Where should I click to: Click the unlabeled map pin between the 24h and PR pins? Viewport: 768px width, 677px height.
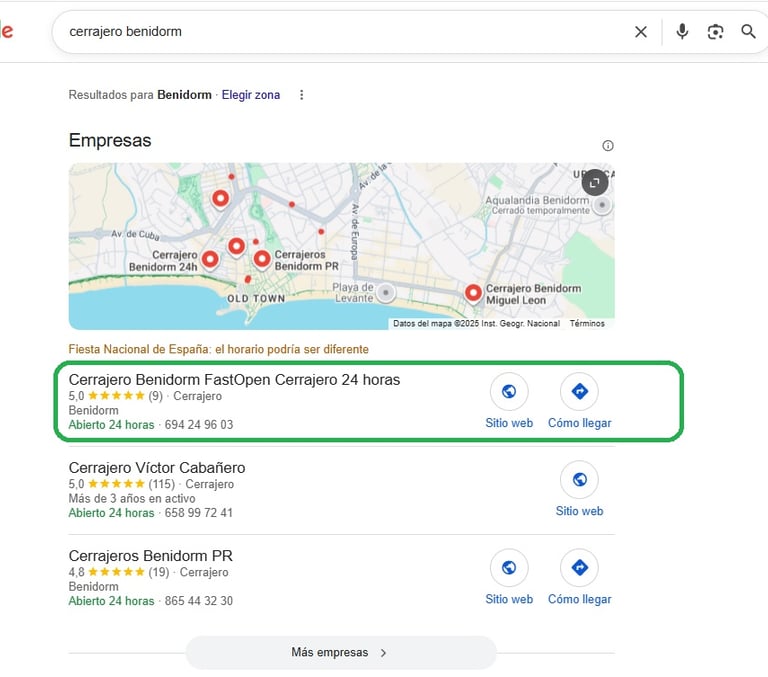(237, 246)
